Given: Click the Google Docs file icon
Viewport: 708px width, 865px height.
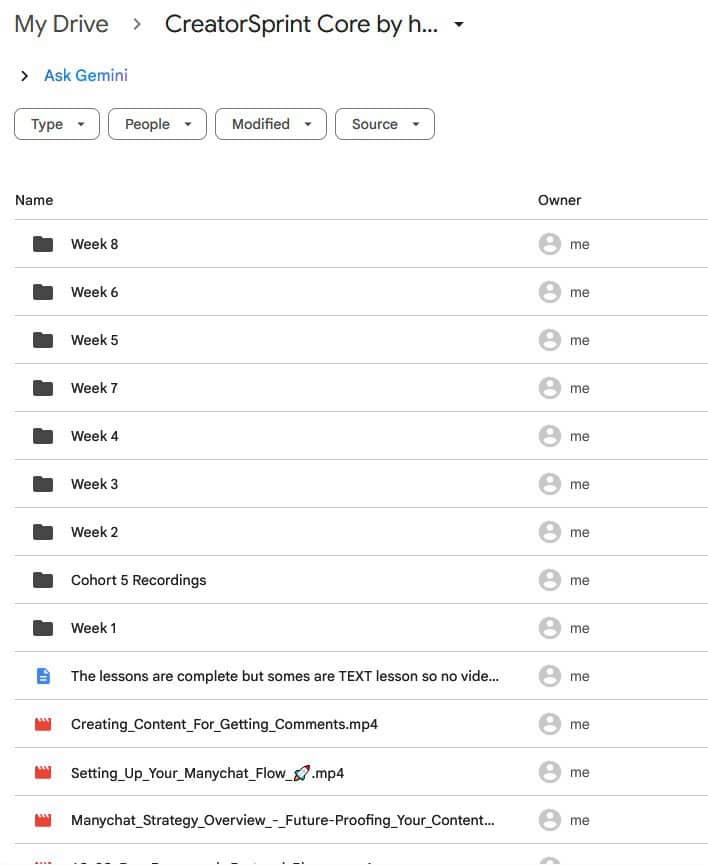Looking at the screenshot, I should coord(42,676).
